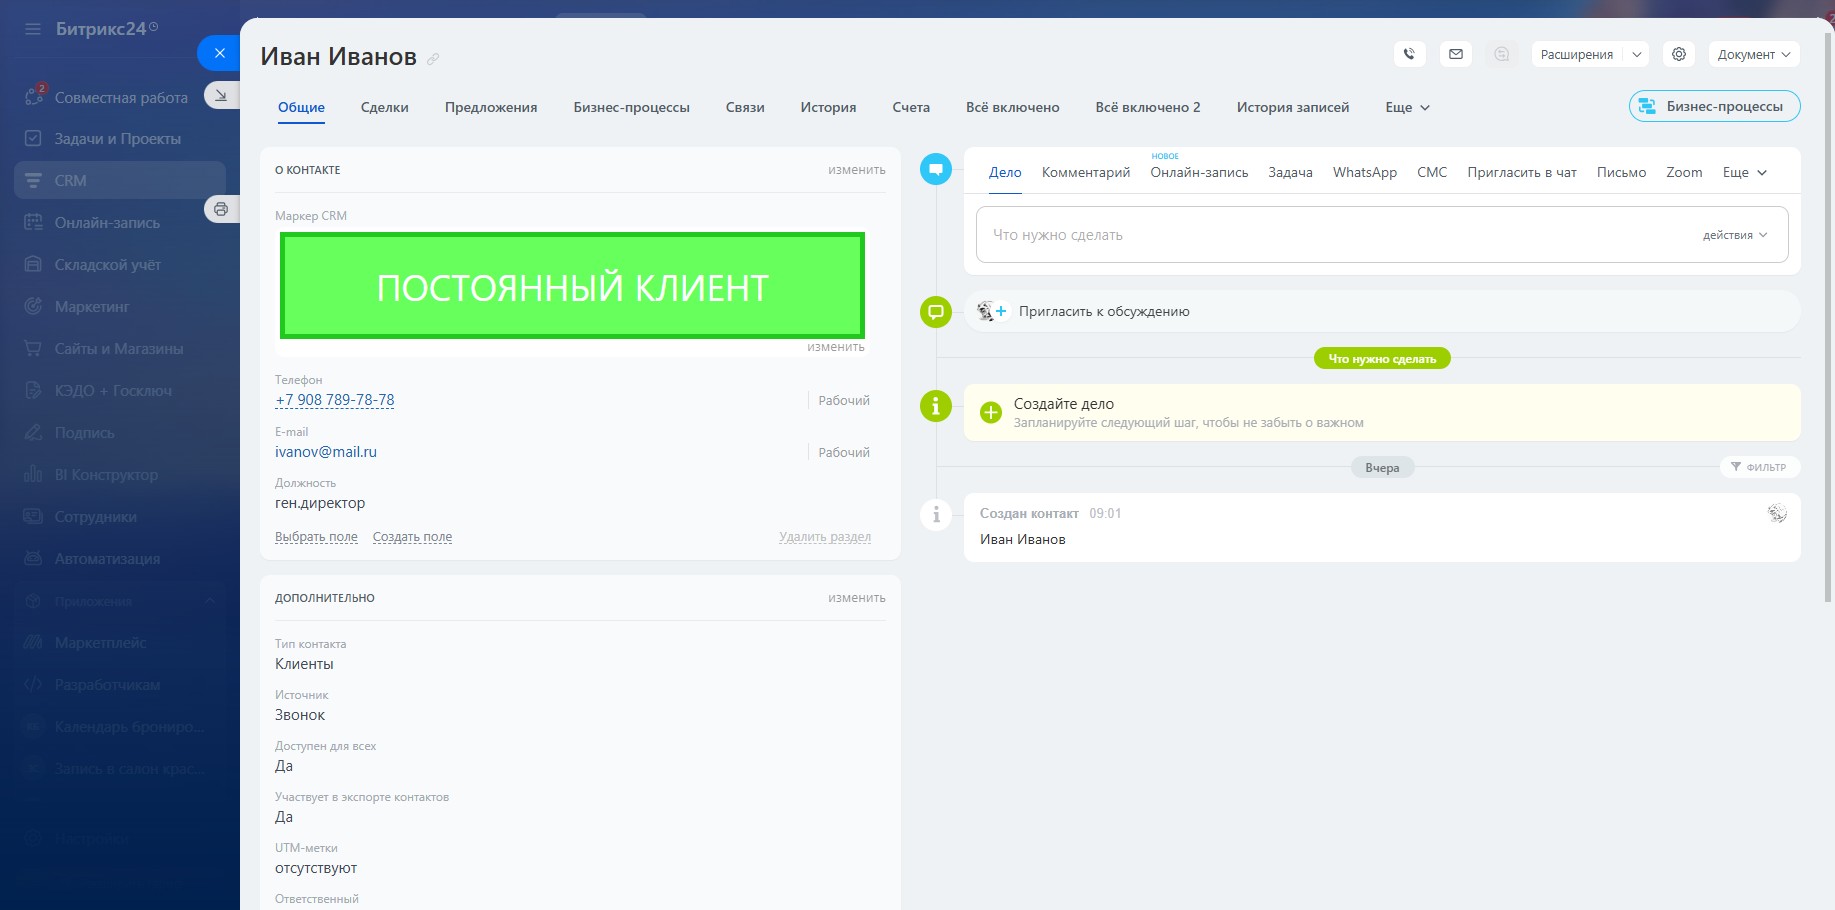This screenshot has height=910, width=1835.
Task: Expand the Еще tab menu in navigation
Action: pyautogui.click(x=1407, y=107)
